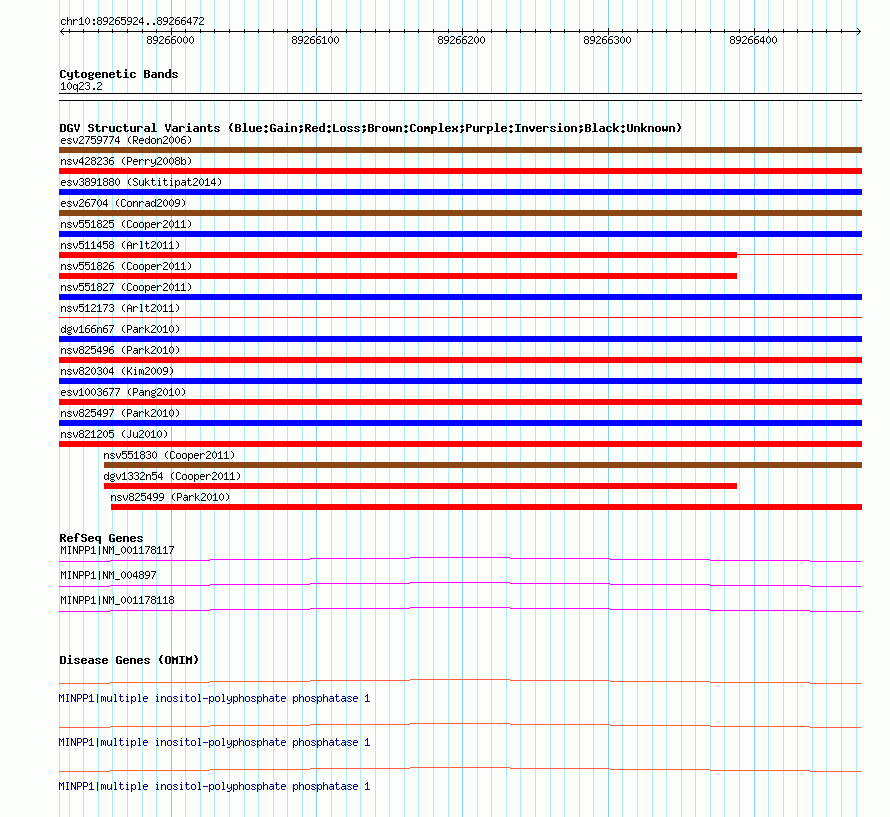Click the red loss bar under nsv428236
The width and height of the screenshot is (890, 817).
(460, 171)
